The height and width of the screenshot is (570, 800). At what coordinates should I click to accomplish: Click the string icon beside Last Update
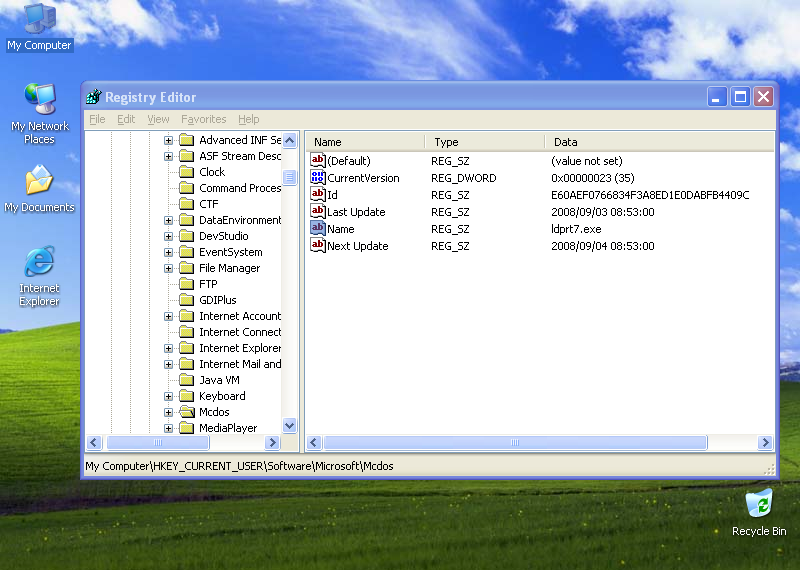click(317, 211)
